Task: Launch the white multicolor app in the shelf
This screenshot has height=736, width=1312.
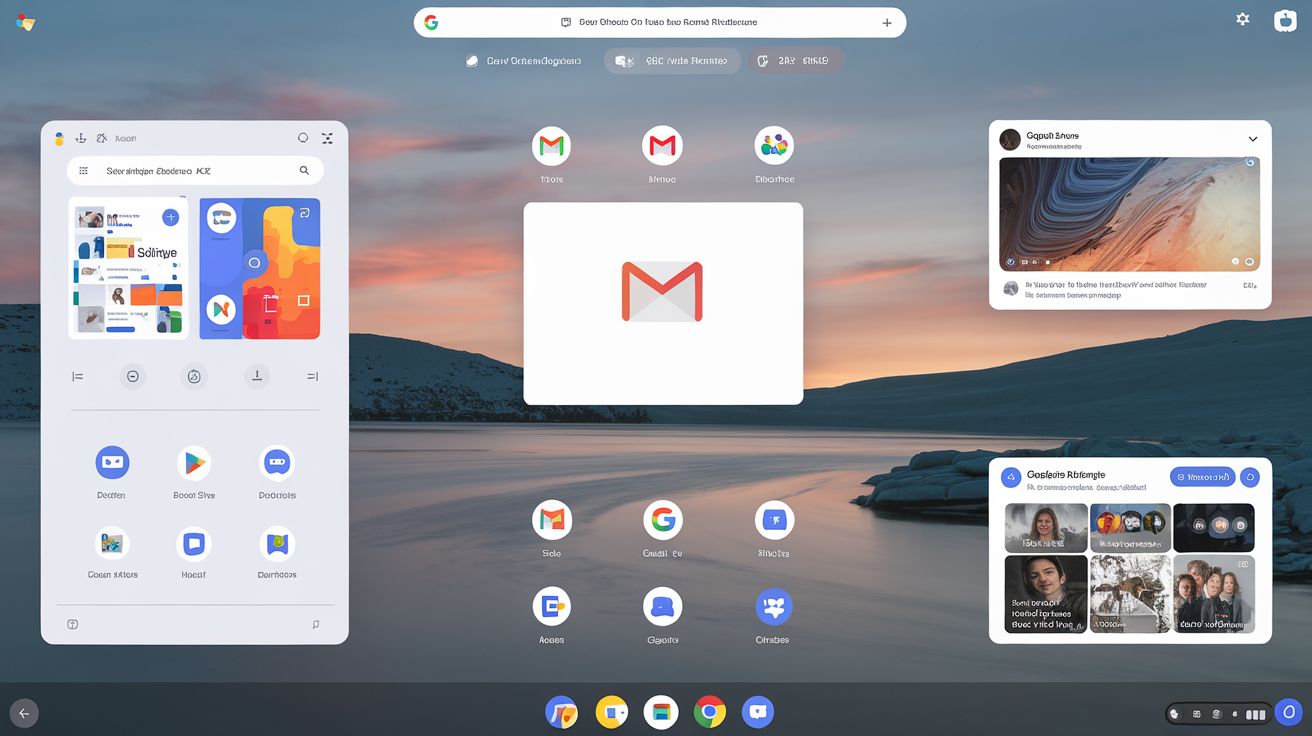Action: click(660, 712)
